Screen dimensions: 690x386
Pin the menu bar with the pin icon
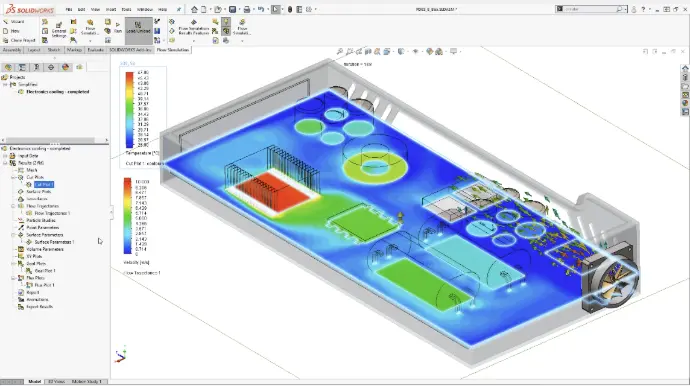coord(179,9)
